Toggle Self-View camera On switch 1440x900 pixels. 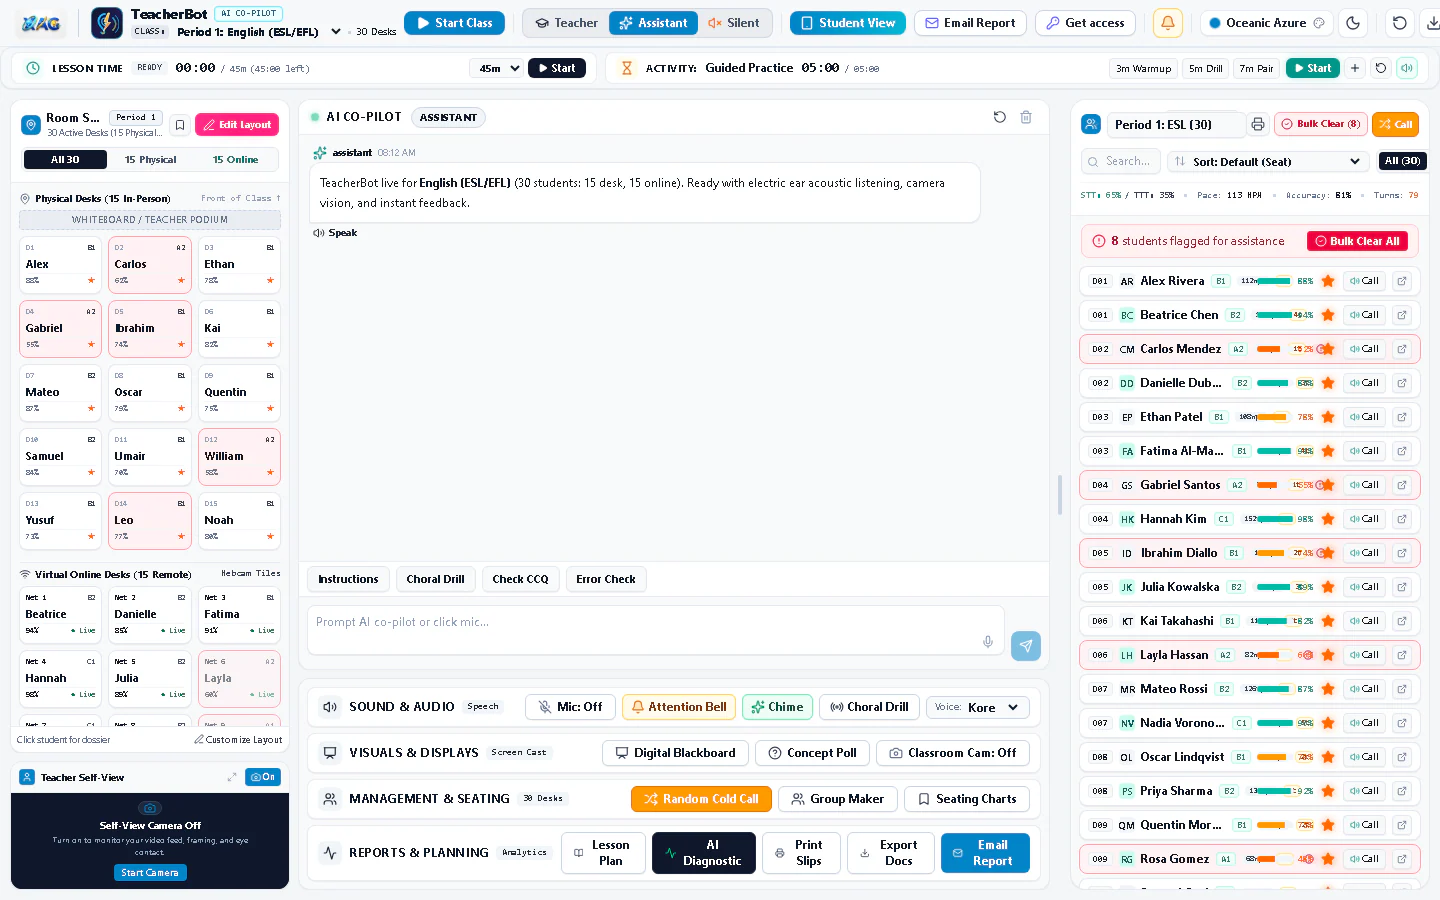coord(263,777)
